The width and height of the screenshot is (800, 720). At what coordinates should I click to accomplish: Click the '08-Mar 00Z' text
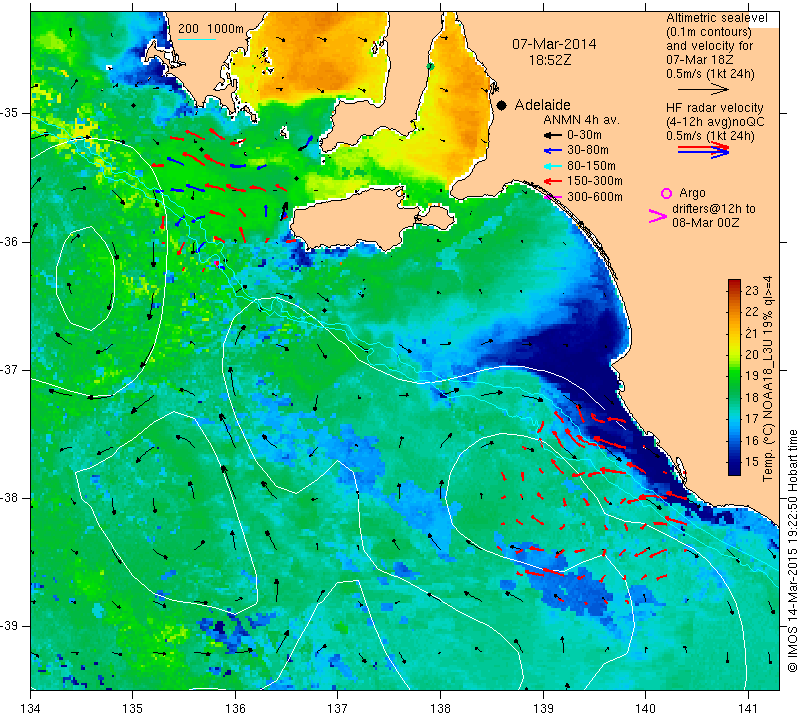(706, 223)
